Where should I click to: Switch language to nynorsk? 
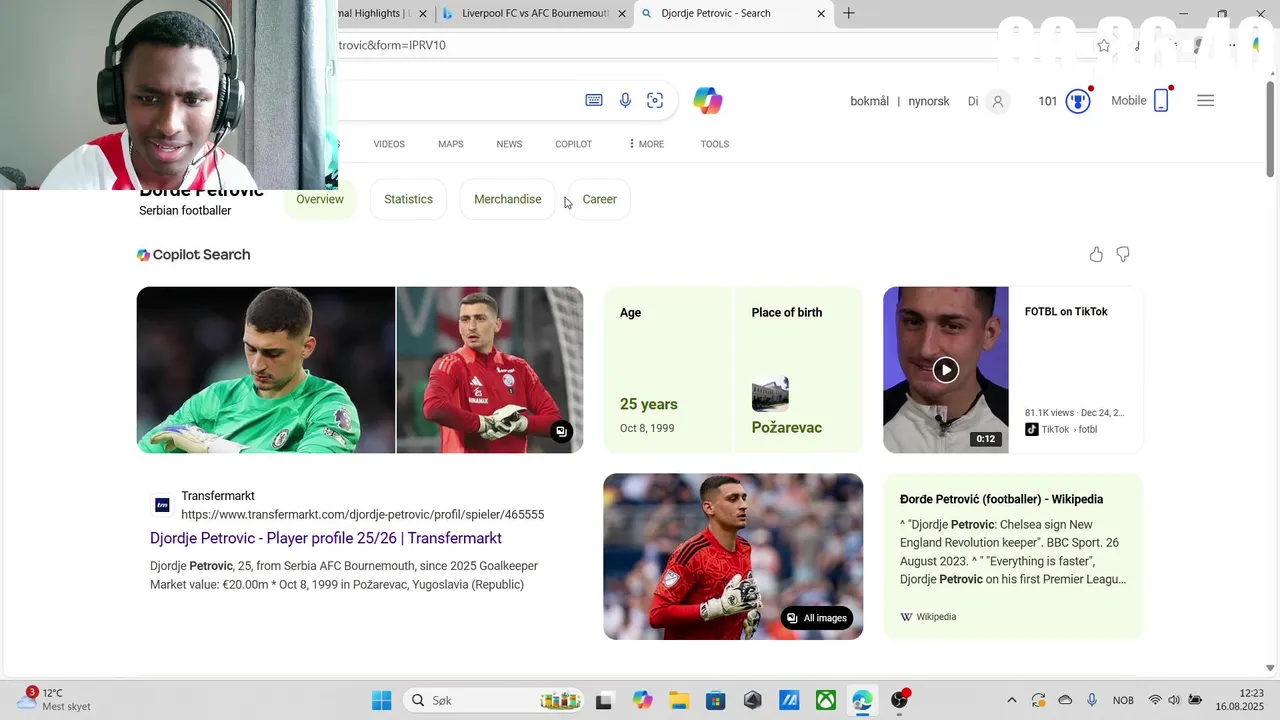[929, 101]
